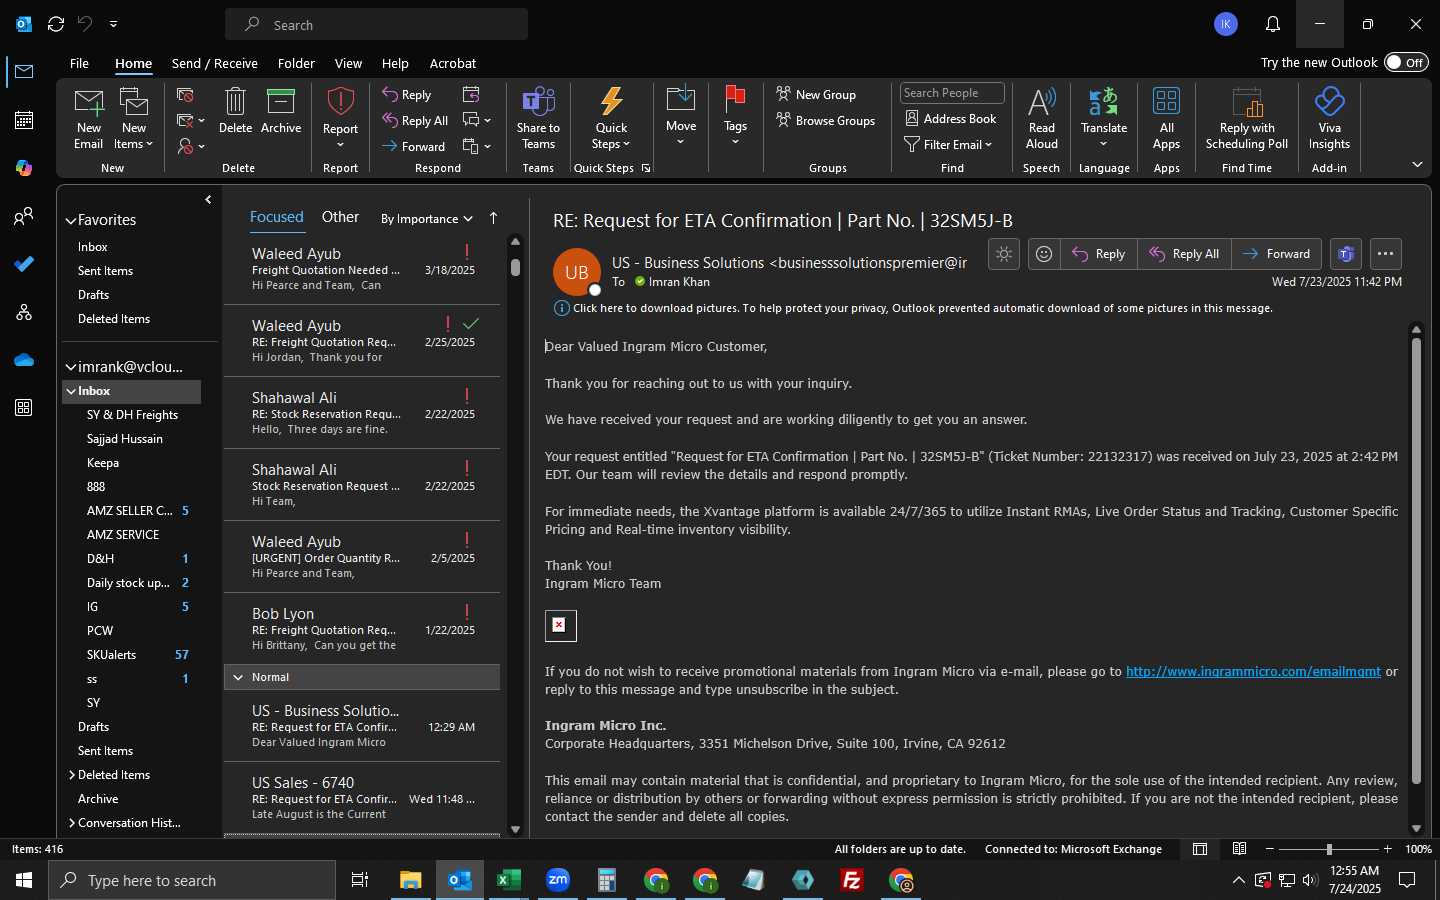The image size is (1440, 900).
Task: Open the All Apps icon
Action: click(1166, 102)
